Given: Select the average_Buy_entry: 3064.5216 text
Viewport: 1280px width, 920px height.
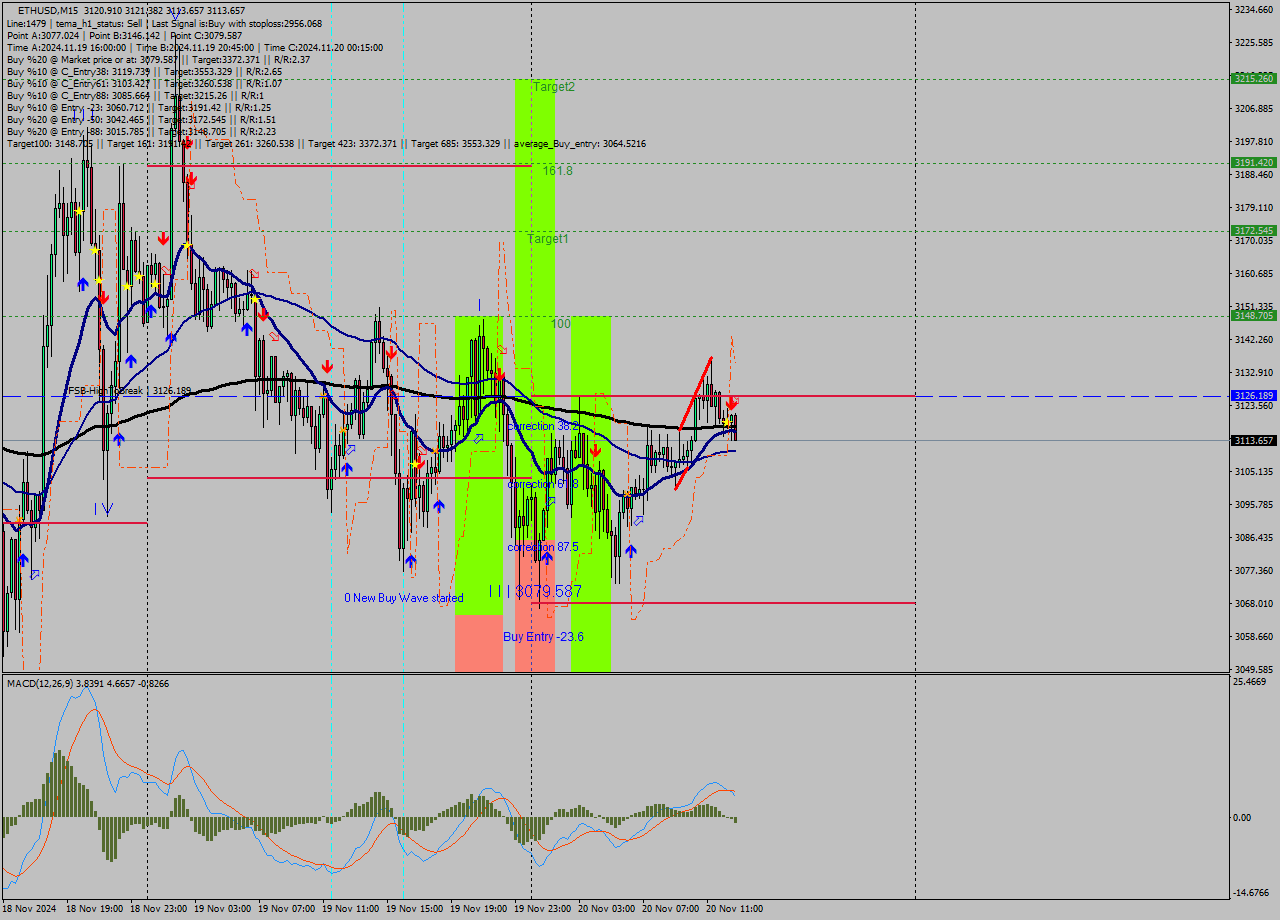Looking at the screenshot, I should [x=580, y=144].
